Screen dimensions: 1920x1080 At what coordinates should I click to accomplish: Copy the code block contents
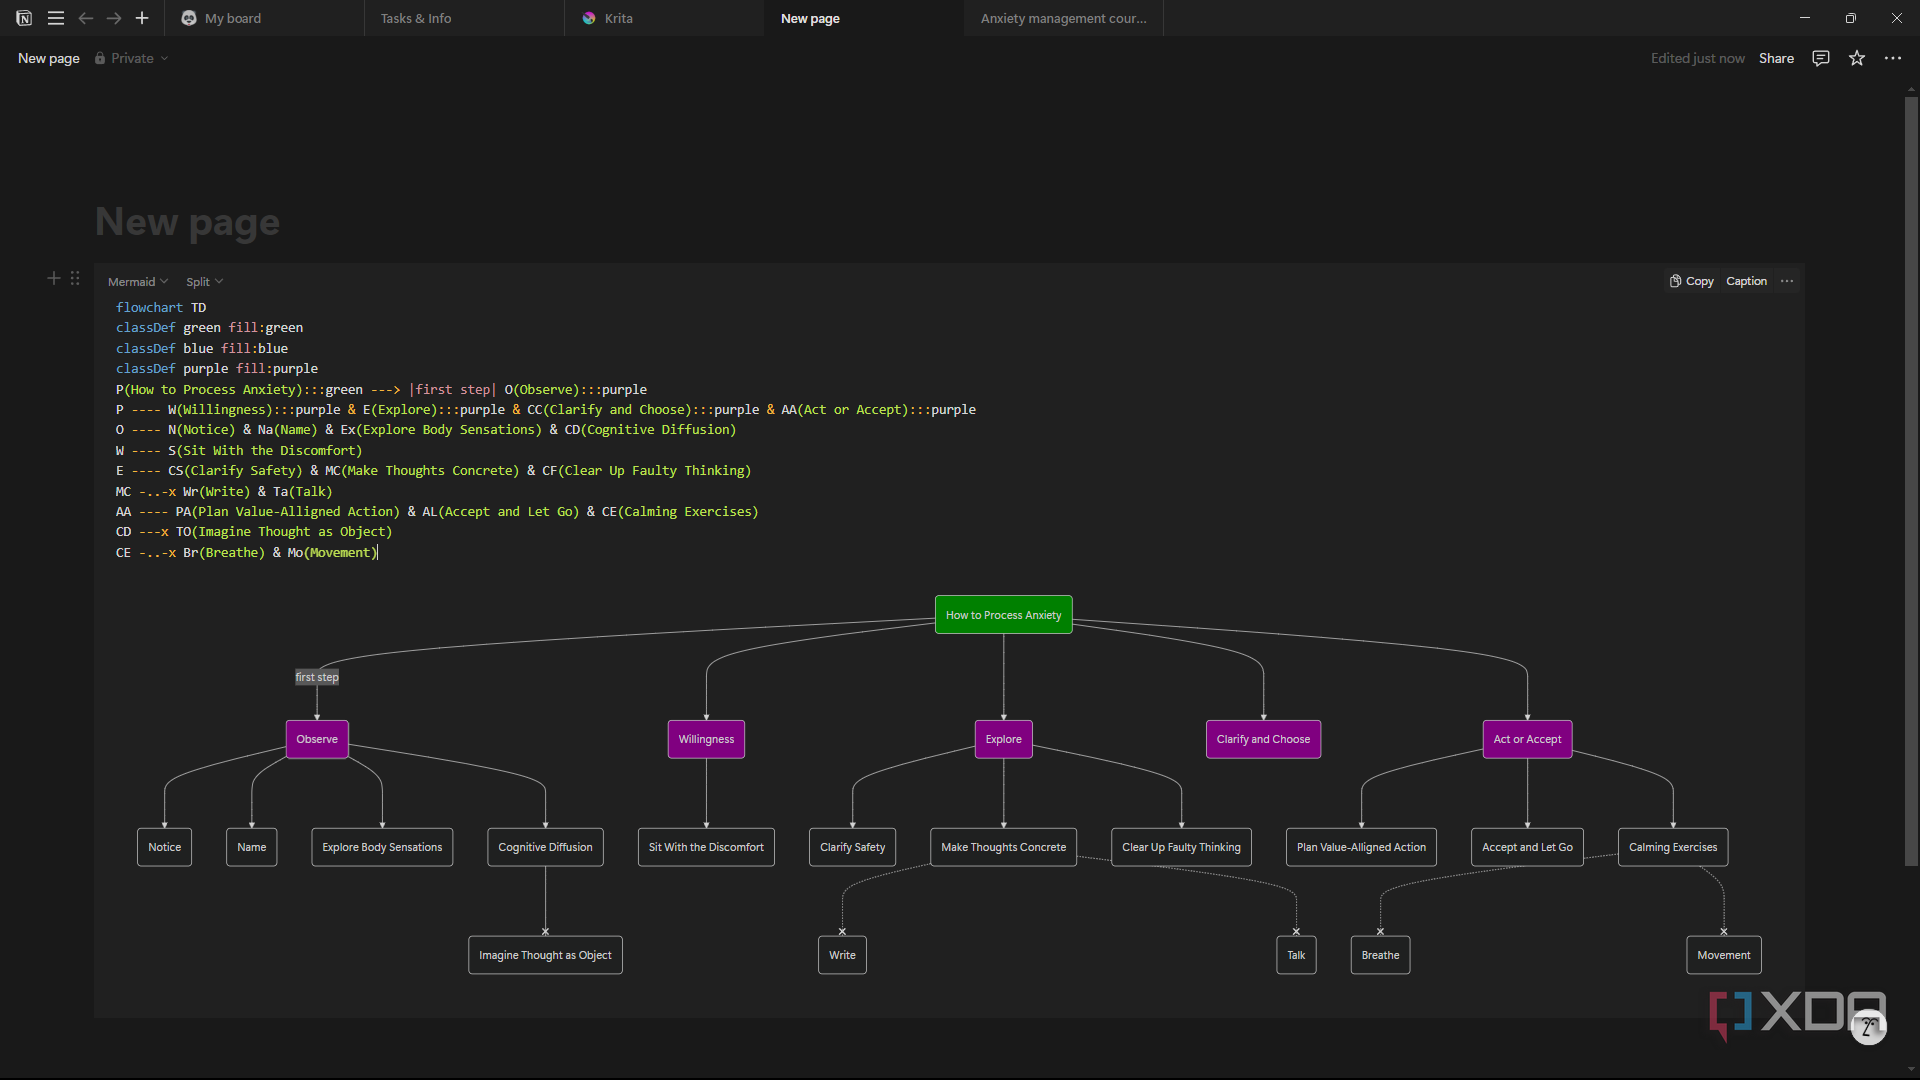point(1691,281)
